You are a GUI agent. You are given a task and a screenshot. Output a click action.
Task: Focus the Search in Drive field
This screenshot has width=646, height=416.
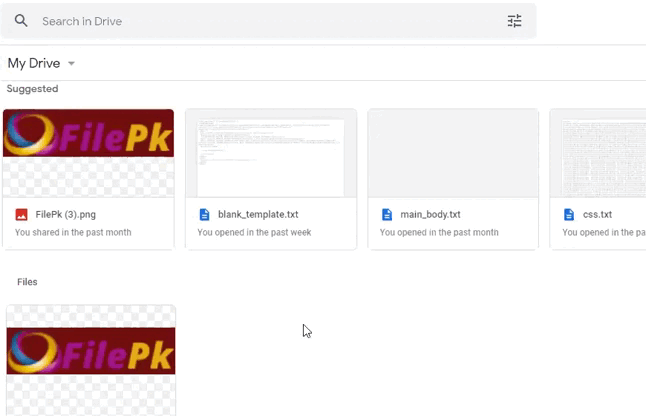pyautogui.click(x=268, y=21)
